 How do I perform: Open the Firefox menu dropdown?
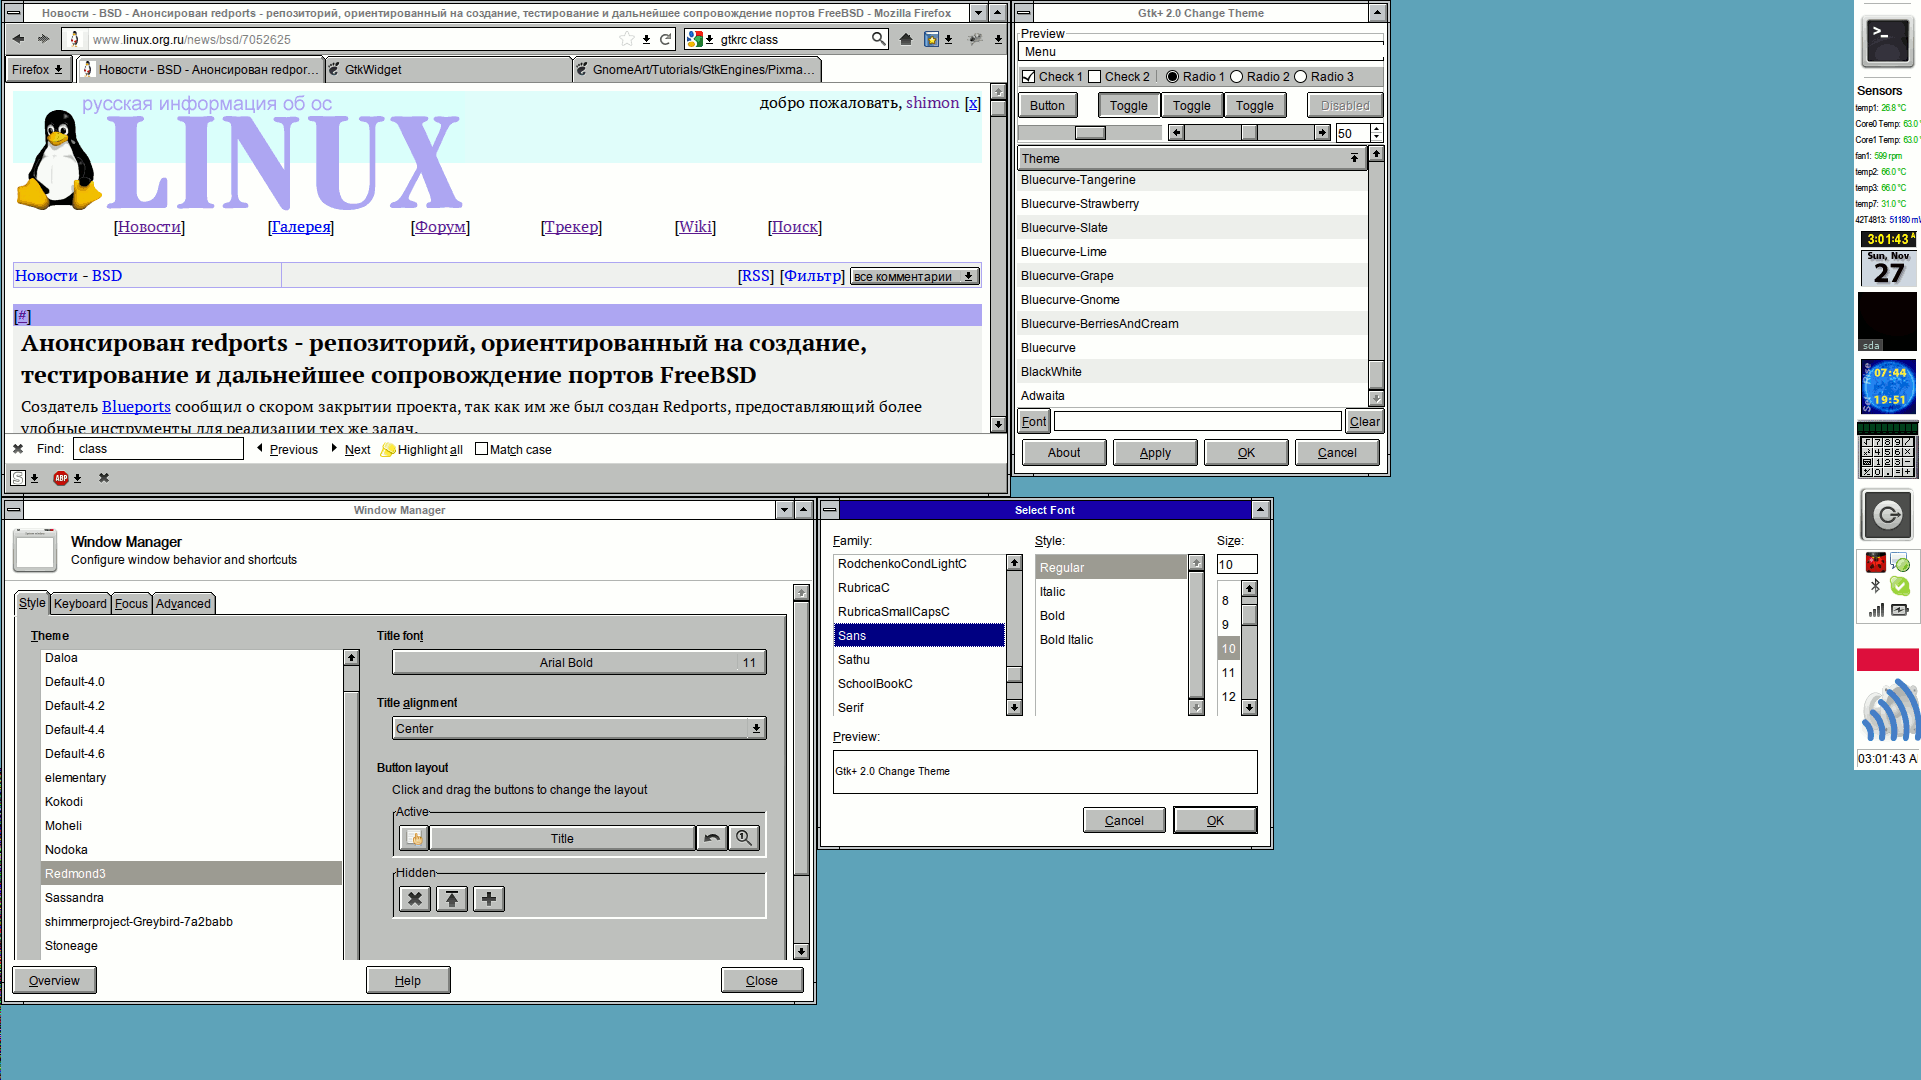pos(38,70)
